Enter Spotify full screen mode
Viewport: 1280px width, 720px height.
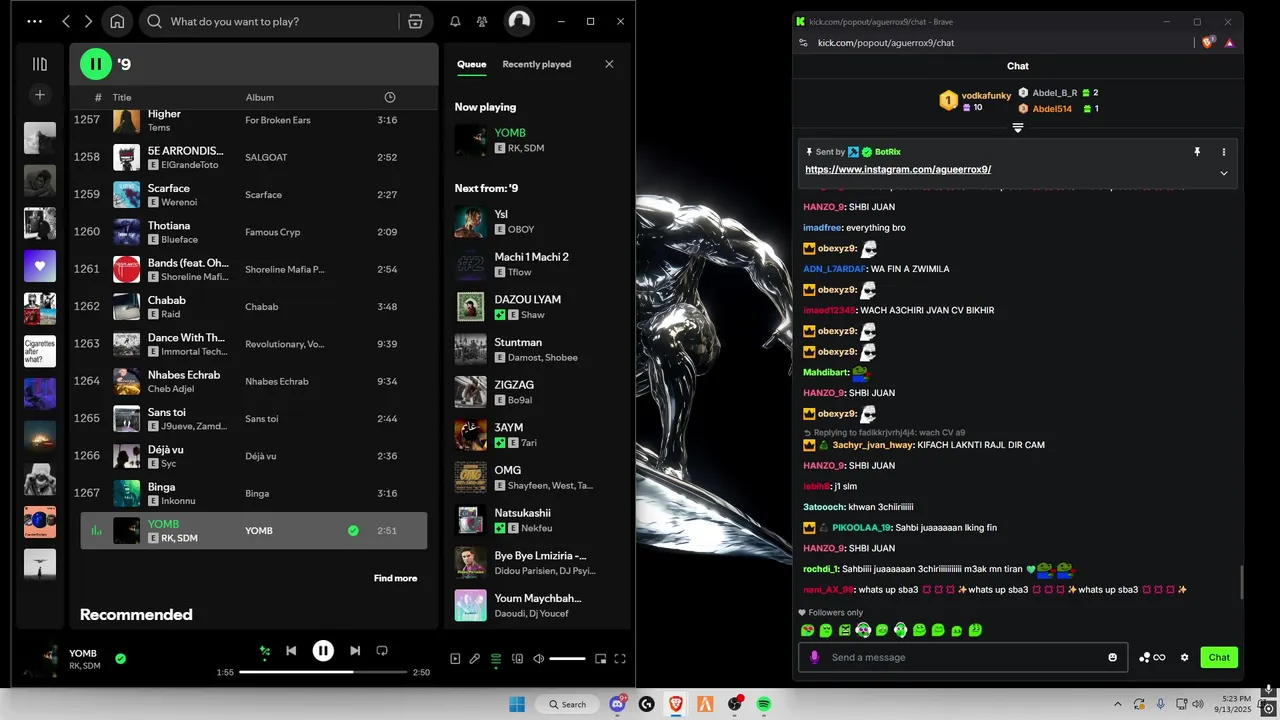click(x=620, y=659)
